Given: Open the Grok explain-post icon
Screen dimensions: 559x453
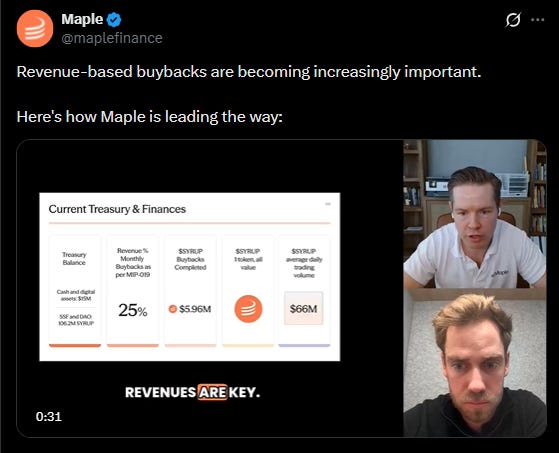Looking at the screenshot, I should click(x=513, y=20).
